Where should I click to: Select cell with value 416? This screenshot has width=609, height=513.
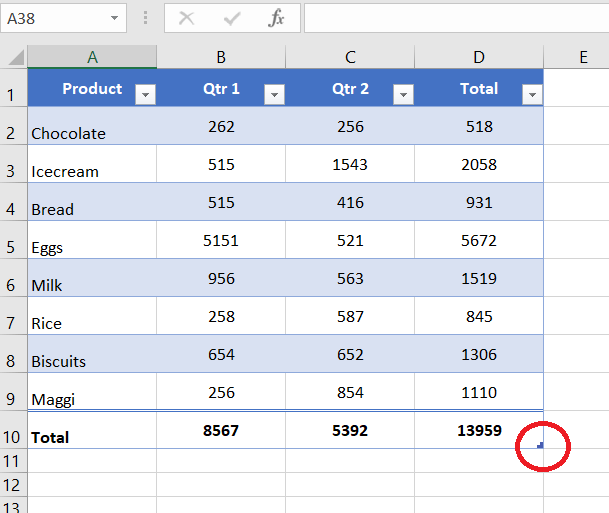(x=350, y=202)
